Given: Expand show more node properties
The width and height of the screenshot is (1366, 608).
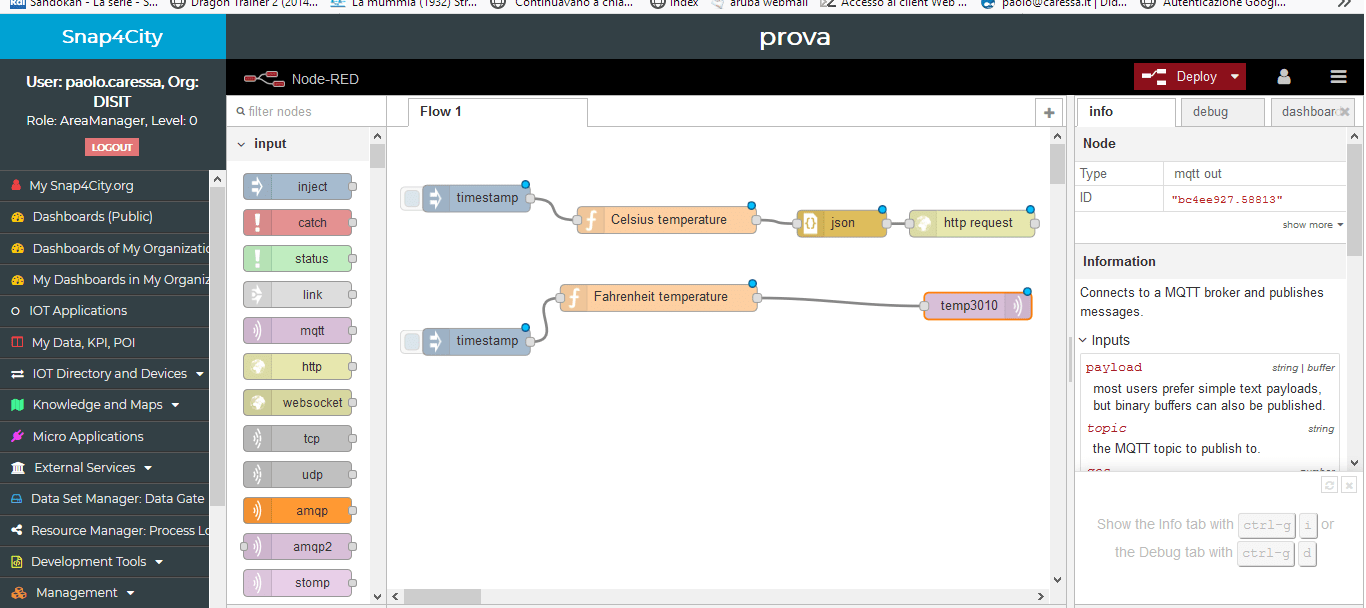Looking at the screenshot, I should pos(1312,225).
